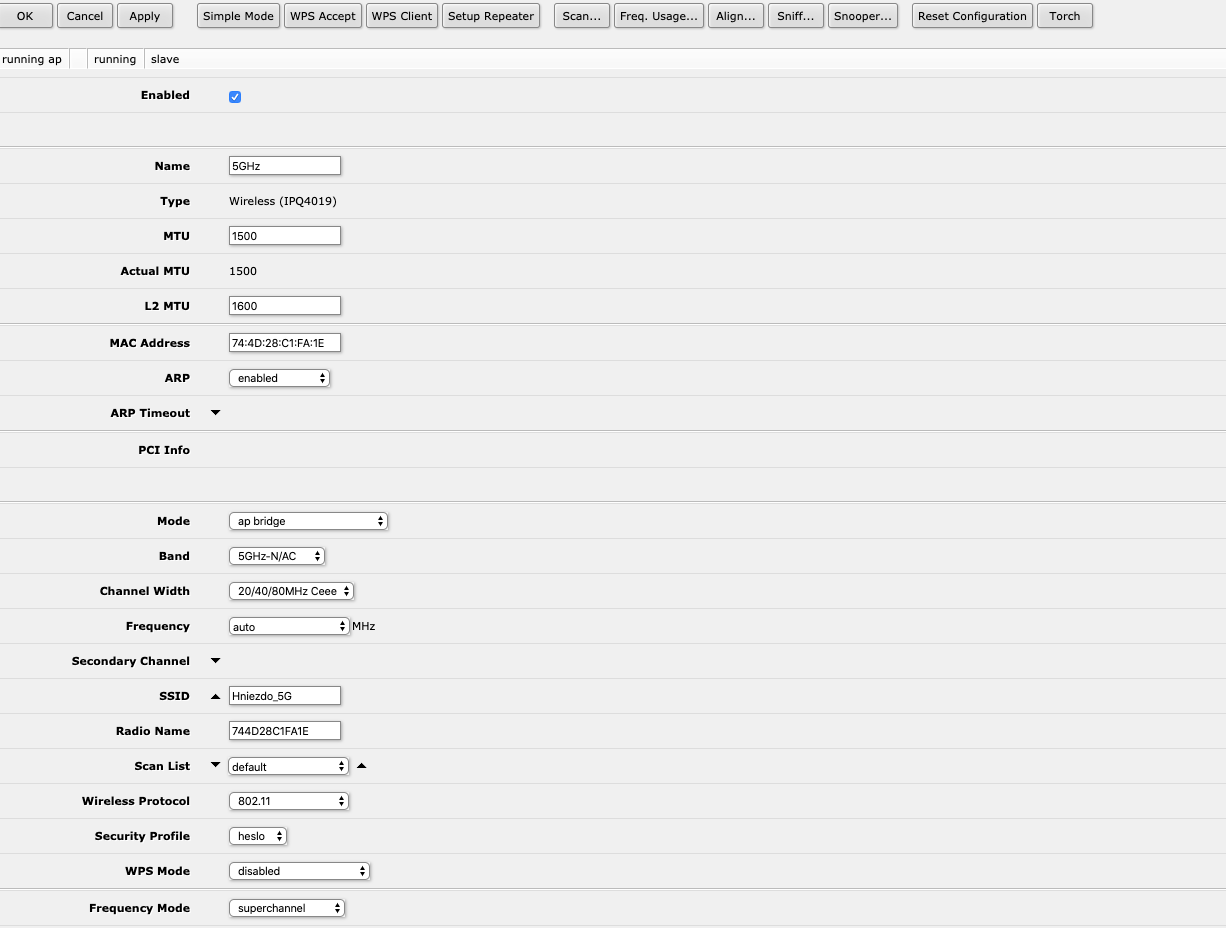
Task: Open Freq. Usage... tool
Action: click(x=659, y=16)
